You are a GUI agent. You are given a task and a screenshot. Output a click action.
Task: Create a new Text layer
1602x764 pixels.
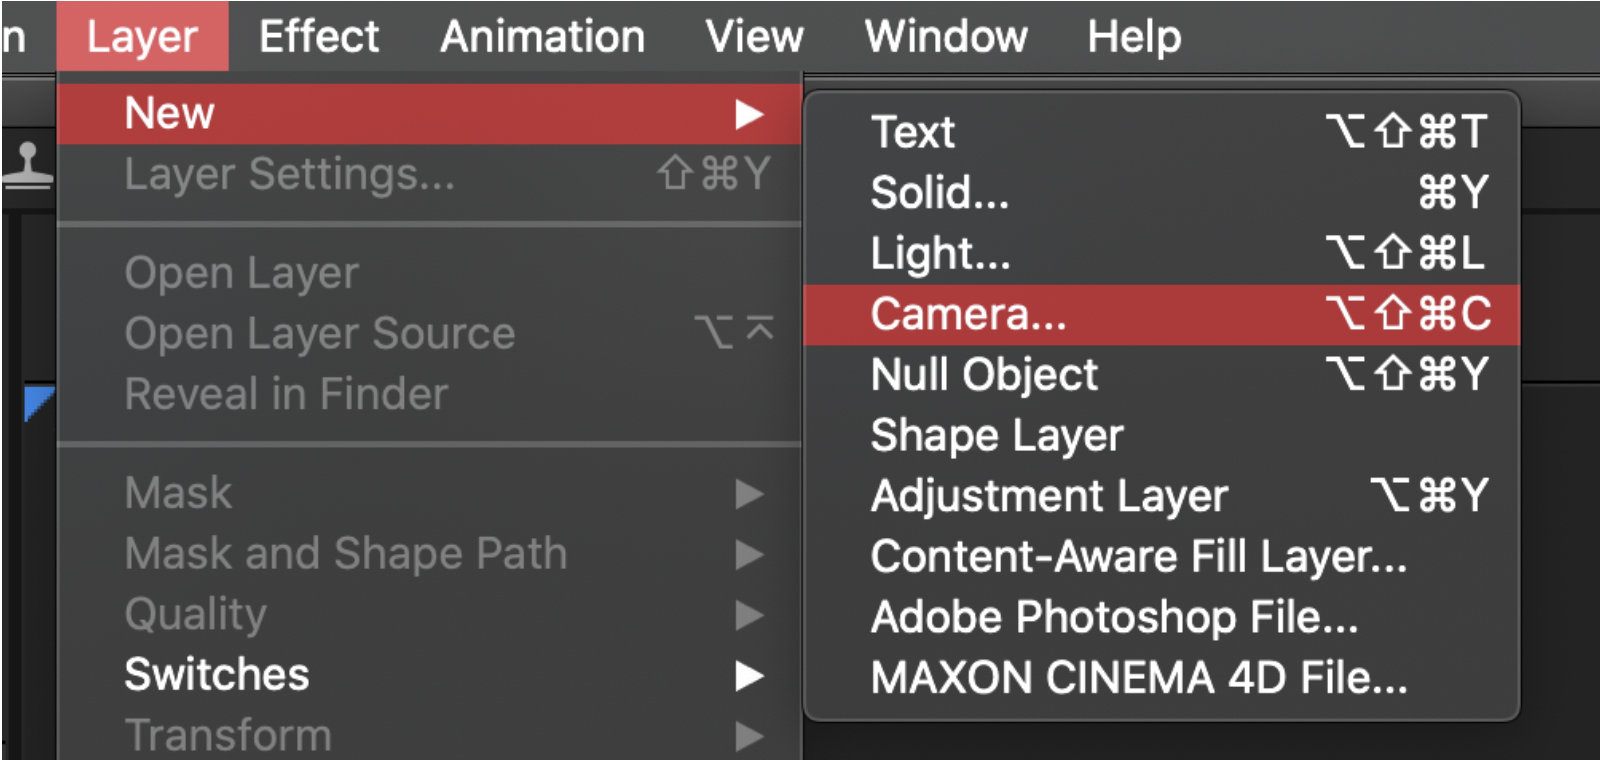tap(1162, 132)
